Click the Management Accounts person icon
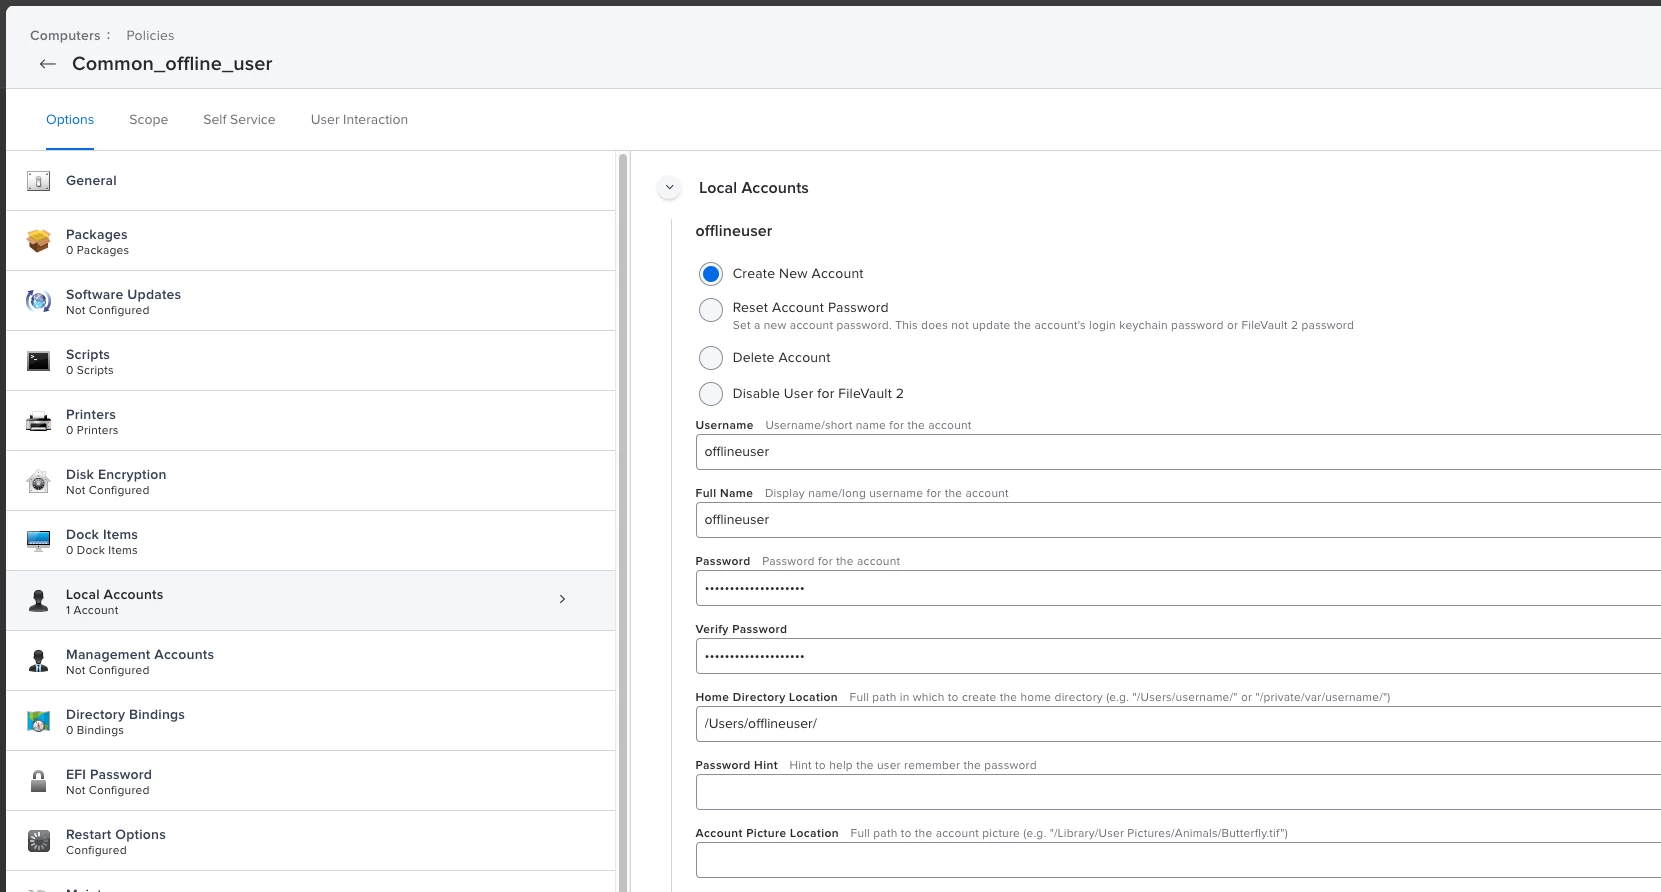Image resolution: width=1661 pixels, height=892 pixels. [x=38, y=661]
